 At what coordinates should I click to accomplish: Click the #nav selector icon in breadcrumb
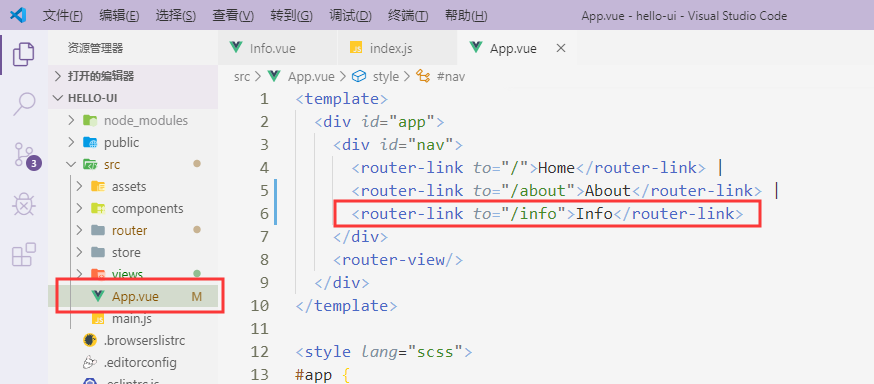click(424, 76)
